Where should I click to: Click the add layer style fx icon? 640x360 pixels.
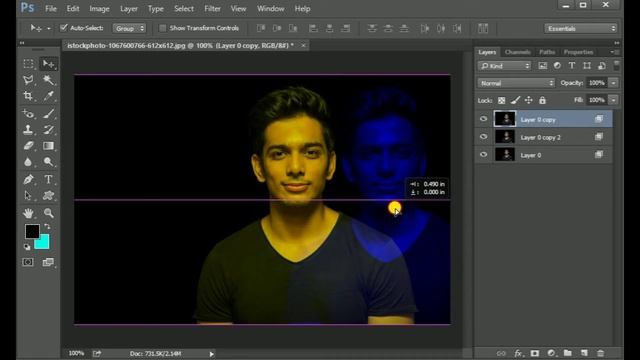tap(518, 353)
